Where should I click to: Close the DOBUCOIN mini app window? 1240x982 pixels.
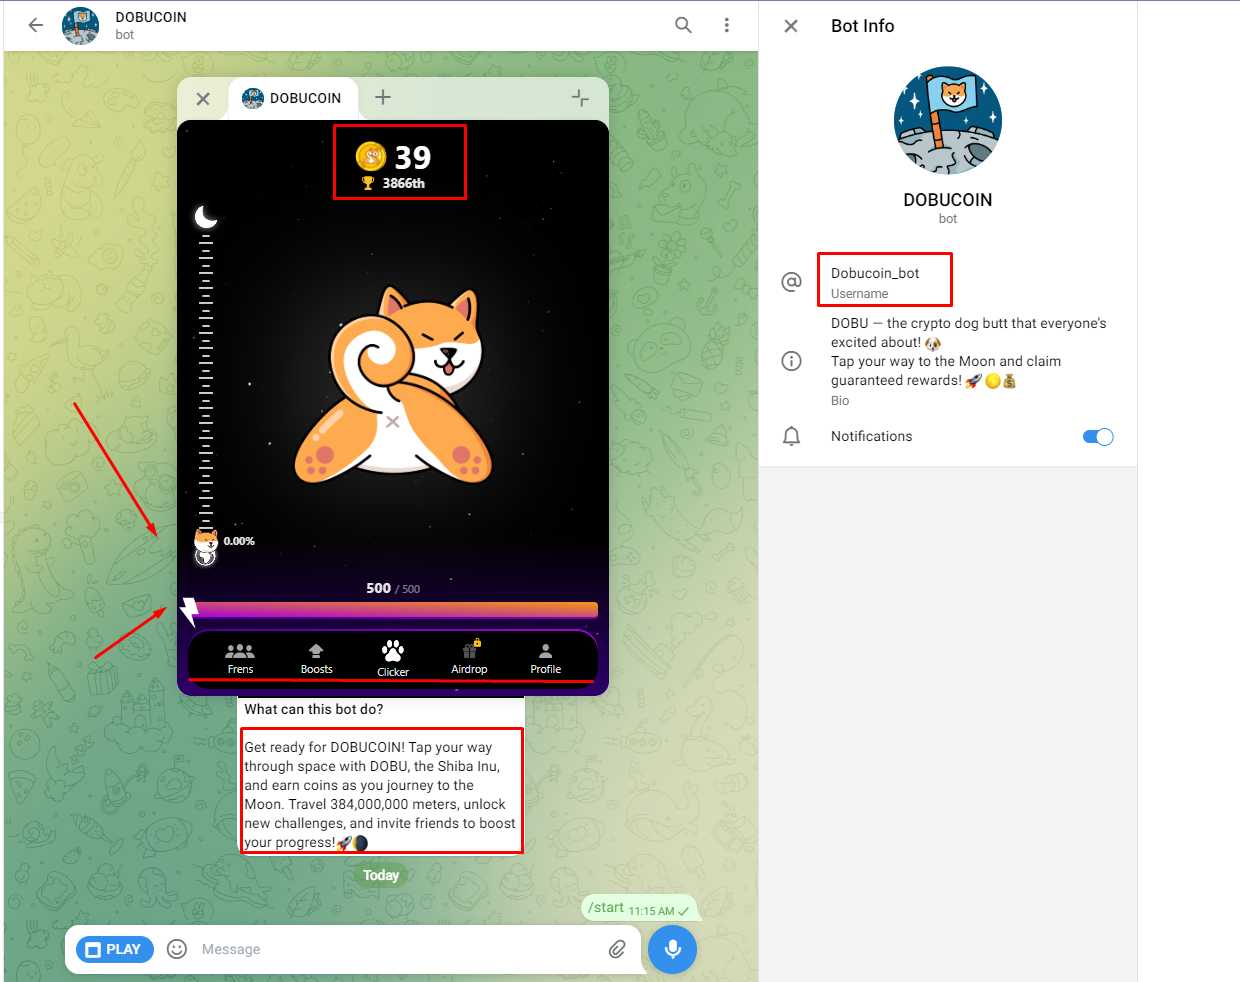point(203,99)
